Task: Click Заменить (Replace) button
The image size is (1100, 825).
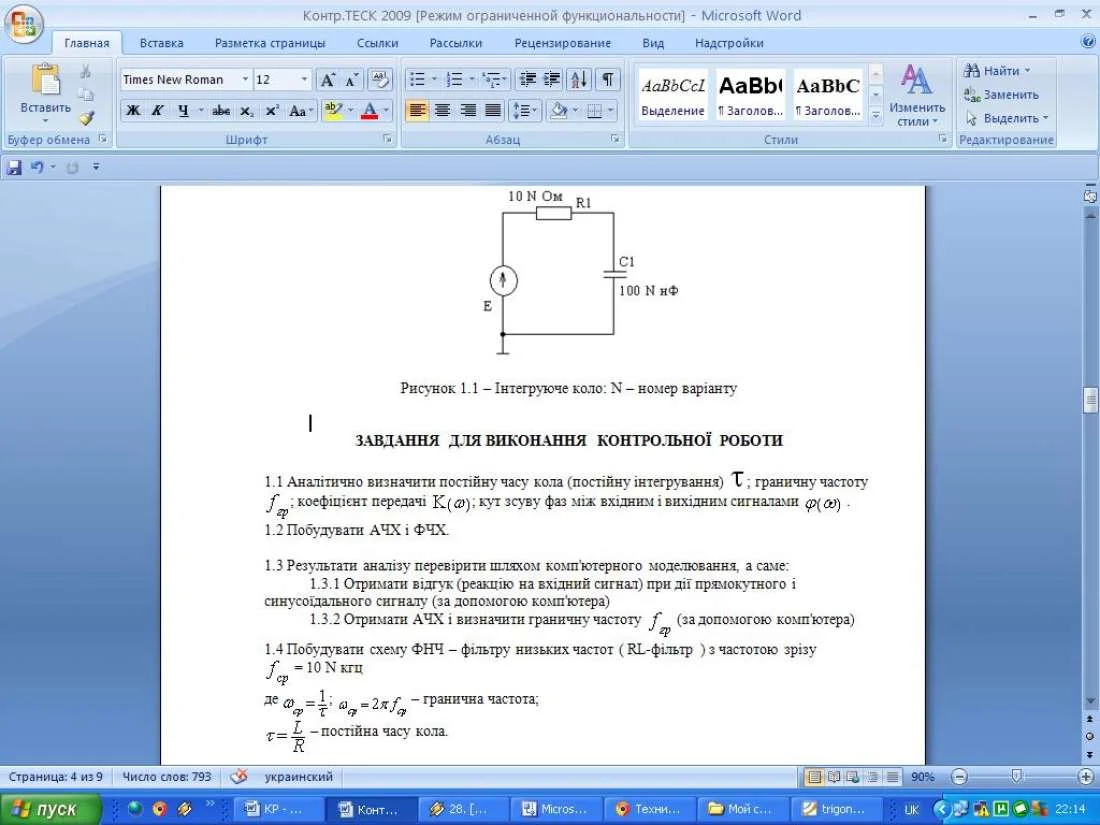Action: coord(1001,95)
